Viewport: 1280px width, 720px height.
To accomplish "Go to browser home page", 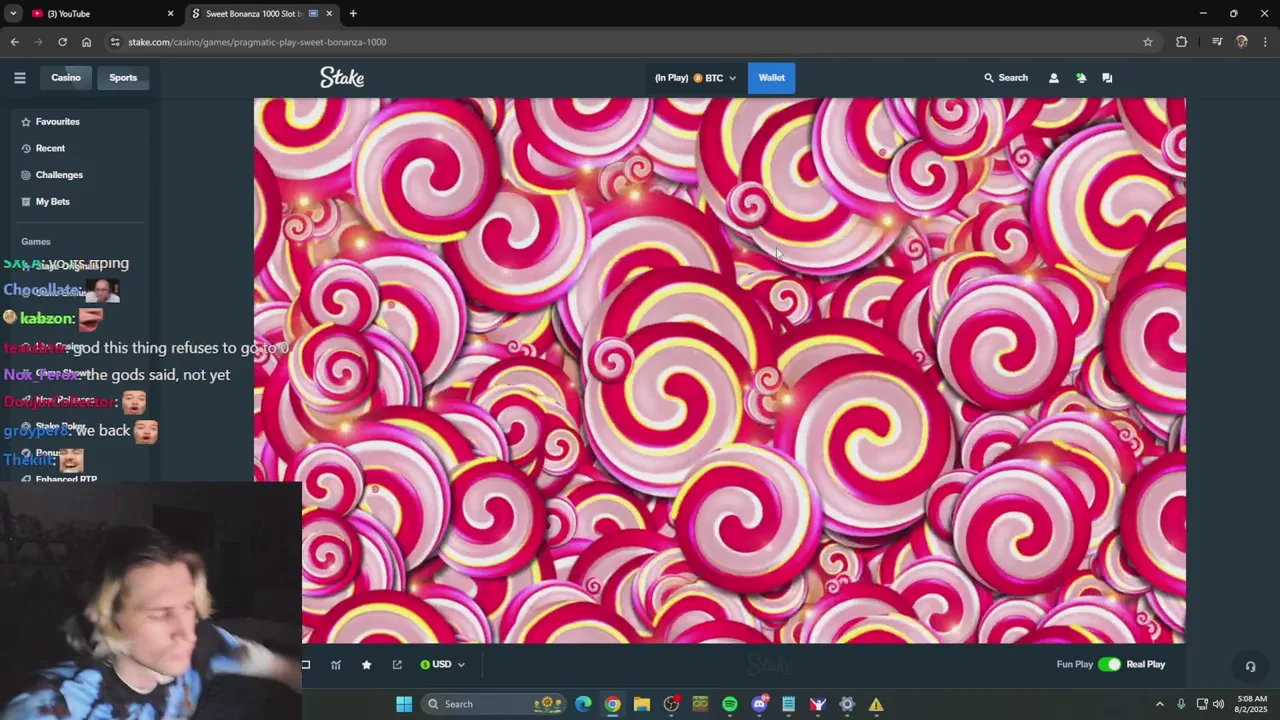I will tap(86, 42).
